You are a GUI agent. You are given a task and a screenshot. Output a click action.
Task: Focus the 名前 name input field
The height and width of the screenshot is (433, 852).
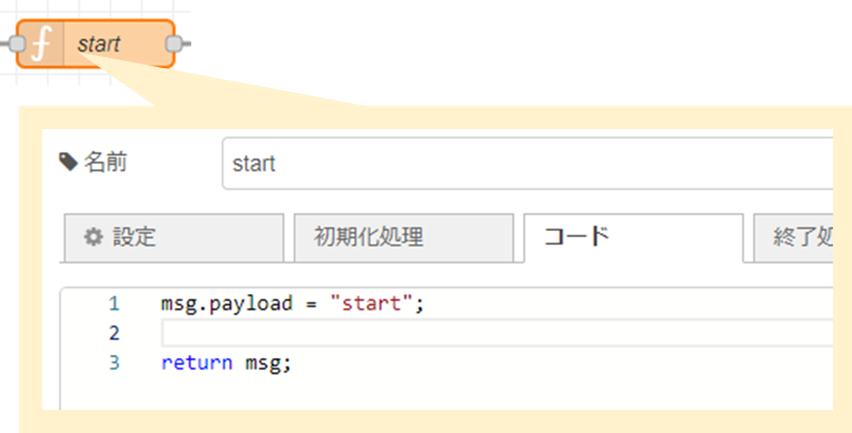tap(527, 164)
